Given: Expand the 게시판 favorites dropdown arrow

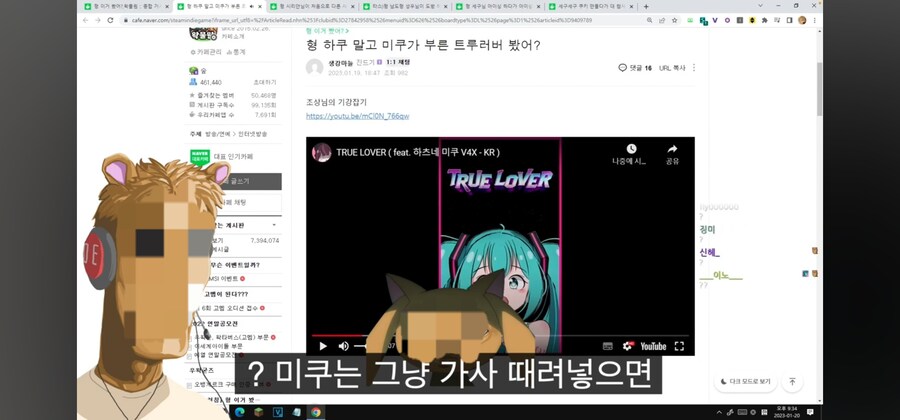Looking at the screenshot, I should pyautogui.click(x=274, y=225).
